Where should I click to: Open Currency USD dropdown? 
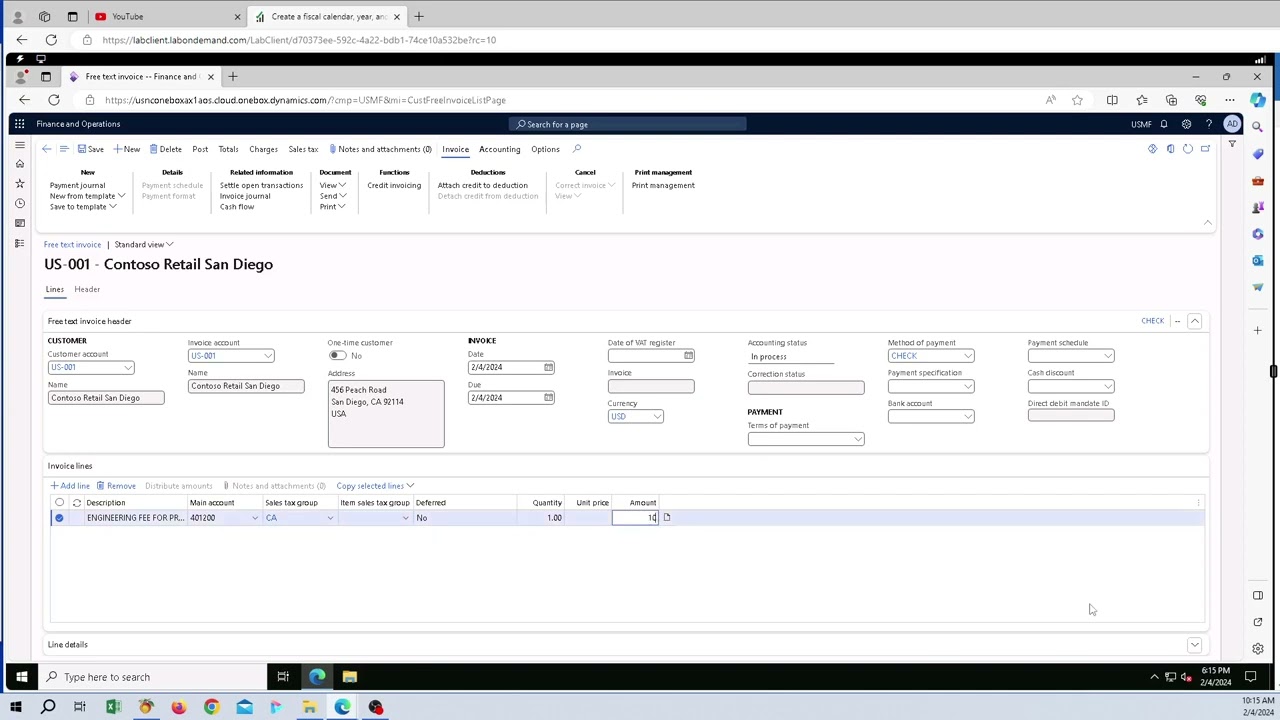coord(657,417)
